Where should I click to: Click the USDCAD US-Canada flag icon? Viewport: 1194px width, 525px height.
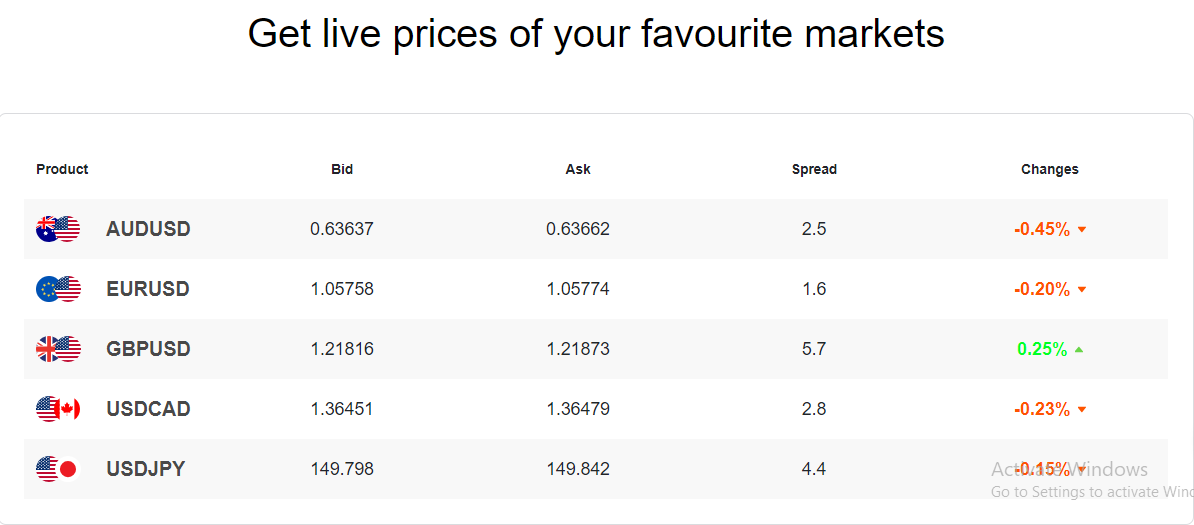click(58, 409)
